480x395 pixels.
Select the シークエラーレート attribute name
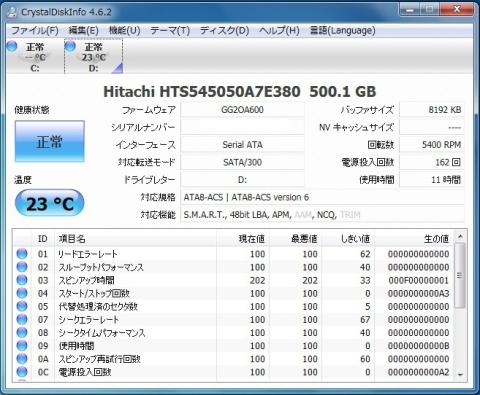[88, 320]
